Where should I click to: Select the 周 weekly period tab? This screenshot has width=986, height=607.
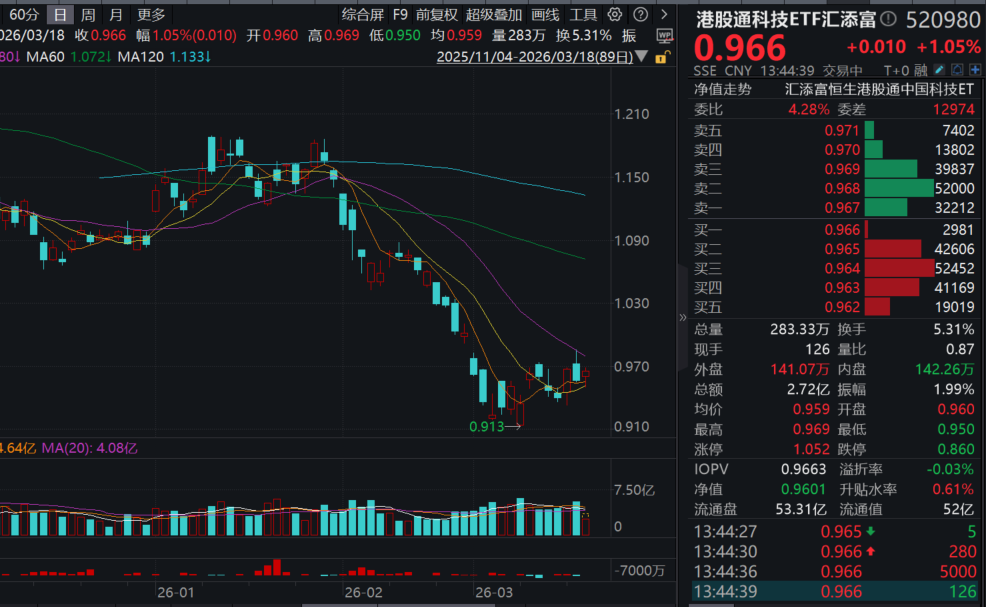tap(89, 15)
